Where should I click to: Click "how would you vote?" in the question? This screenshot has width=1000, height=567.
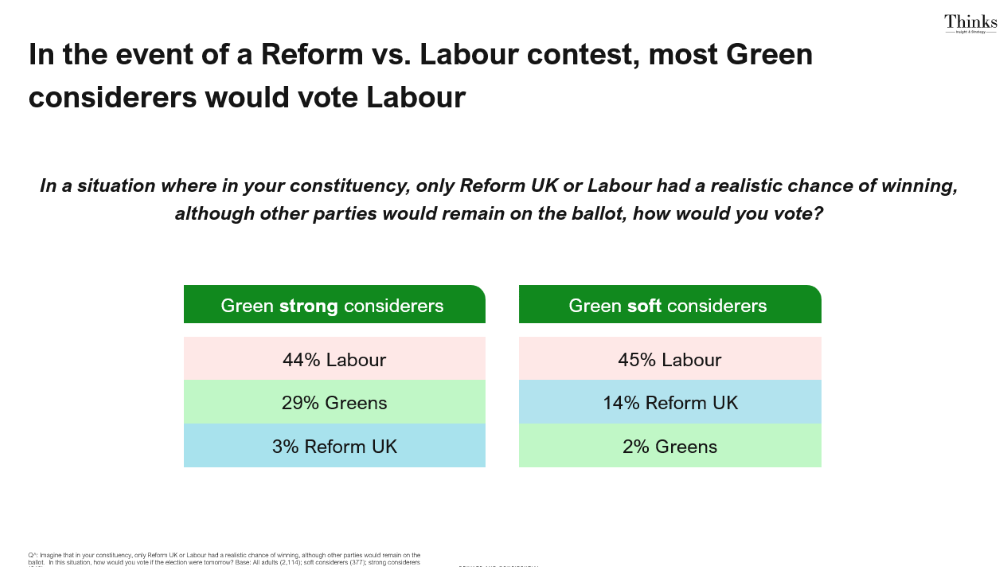(730, 213)
